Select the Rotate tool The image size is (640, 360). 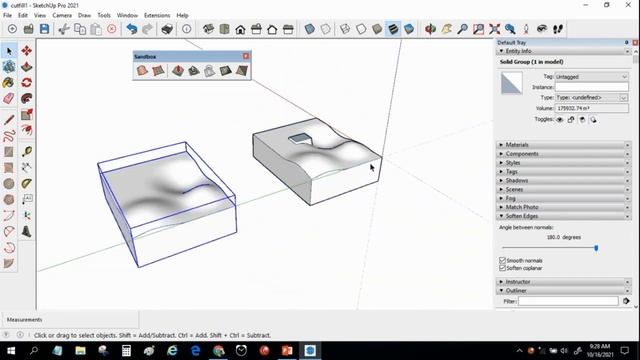pos(27,83)
